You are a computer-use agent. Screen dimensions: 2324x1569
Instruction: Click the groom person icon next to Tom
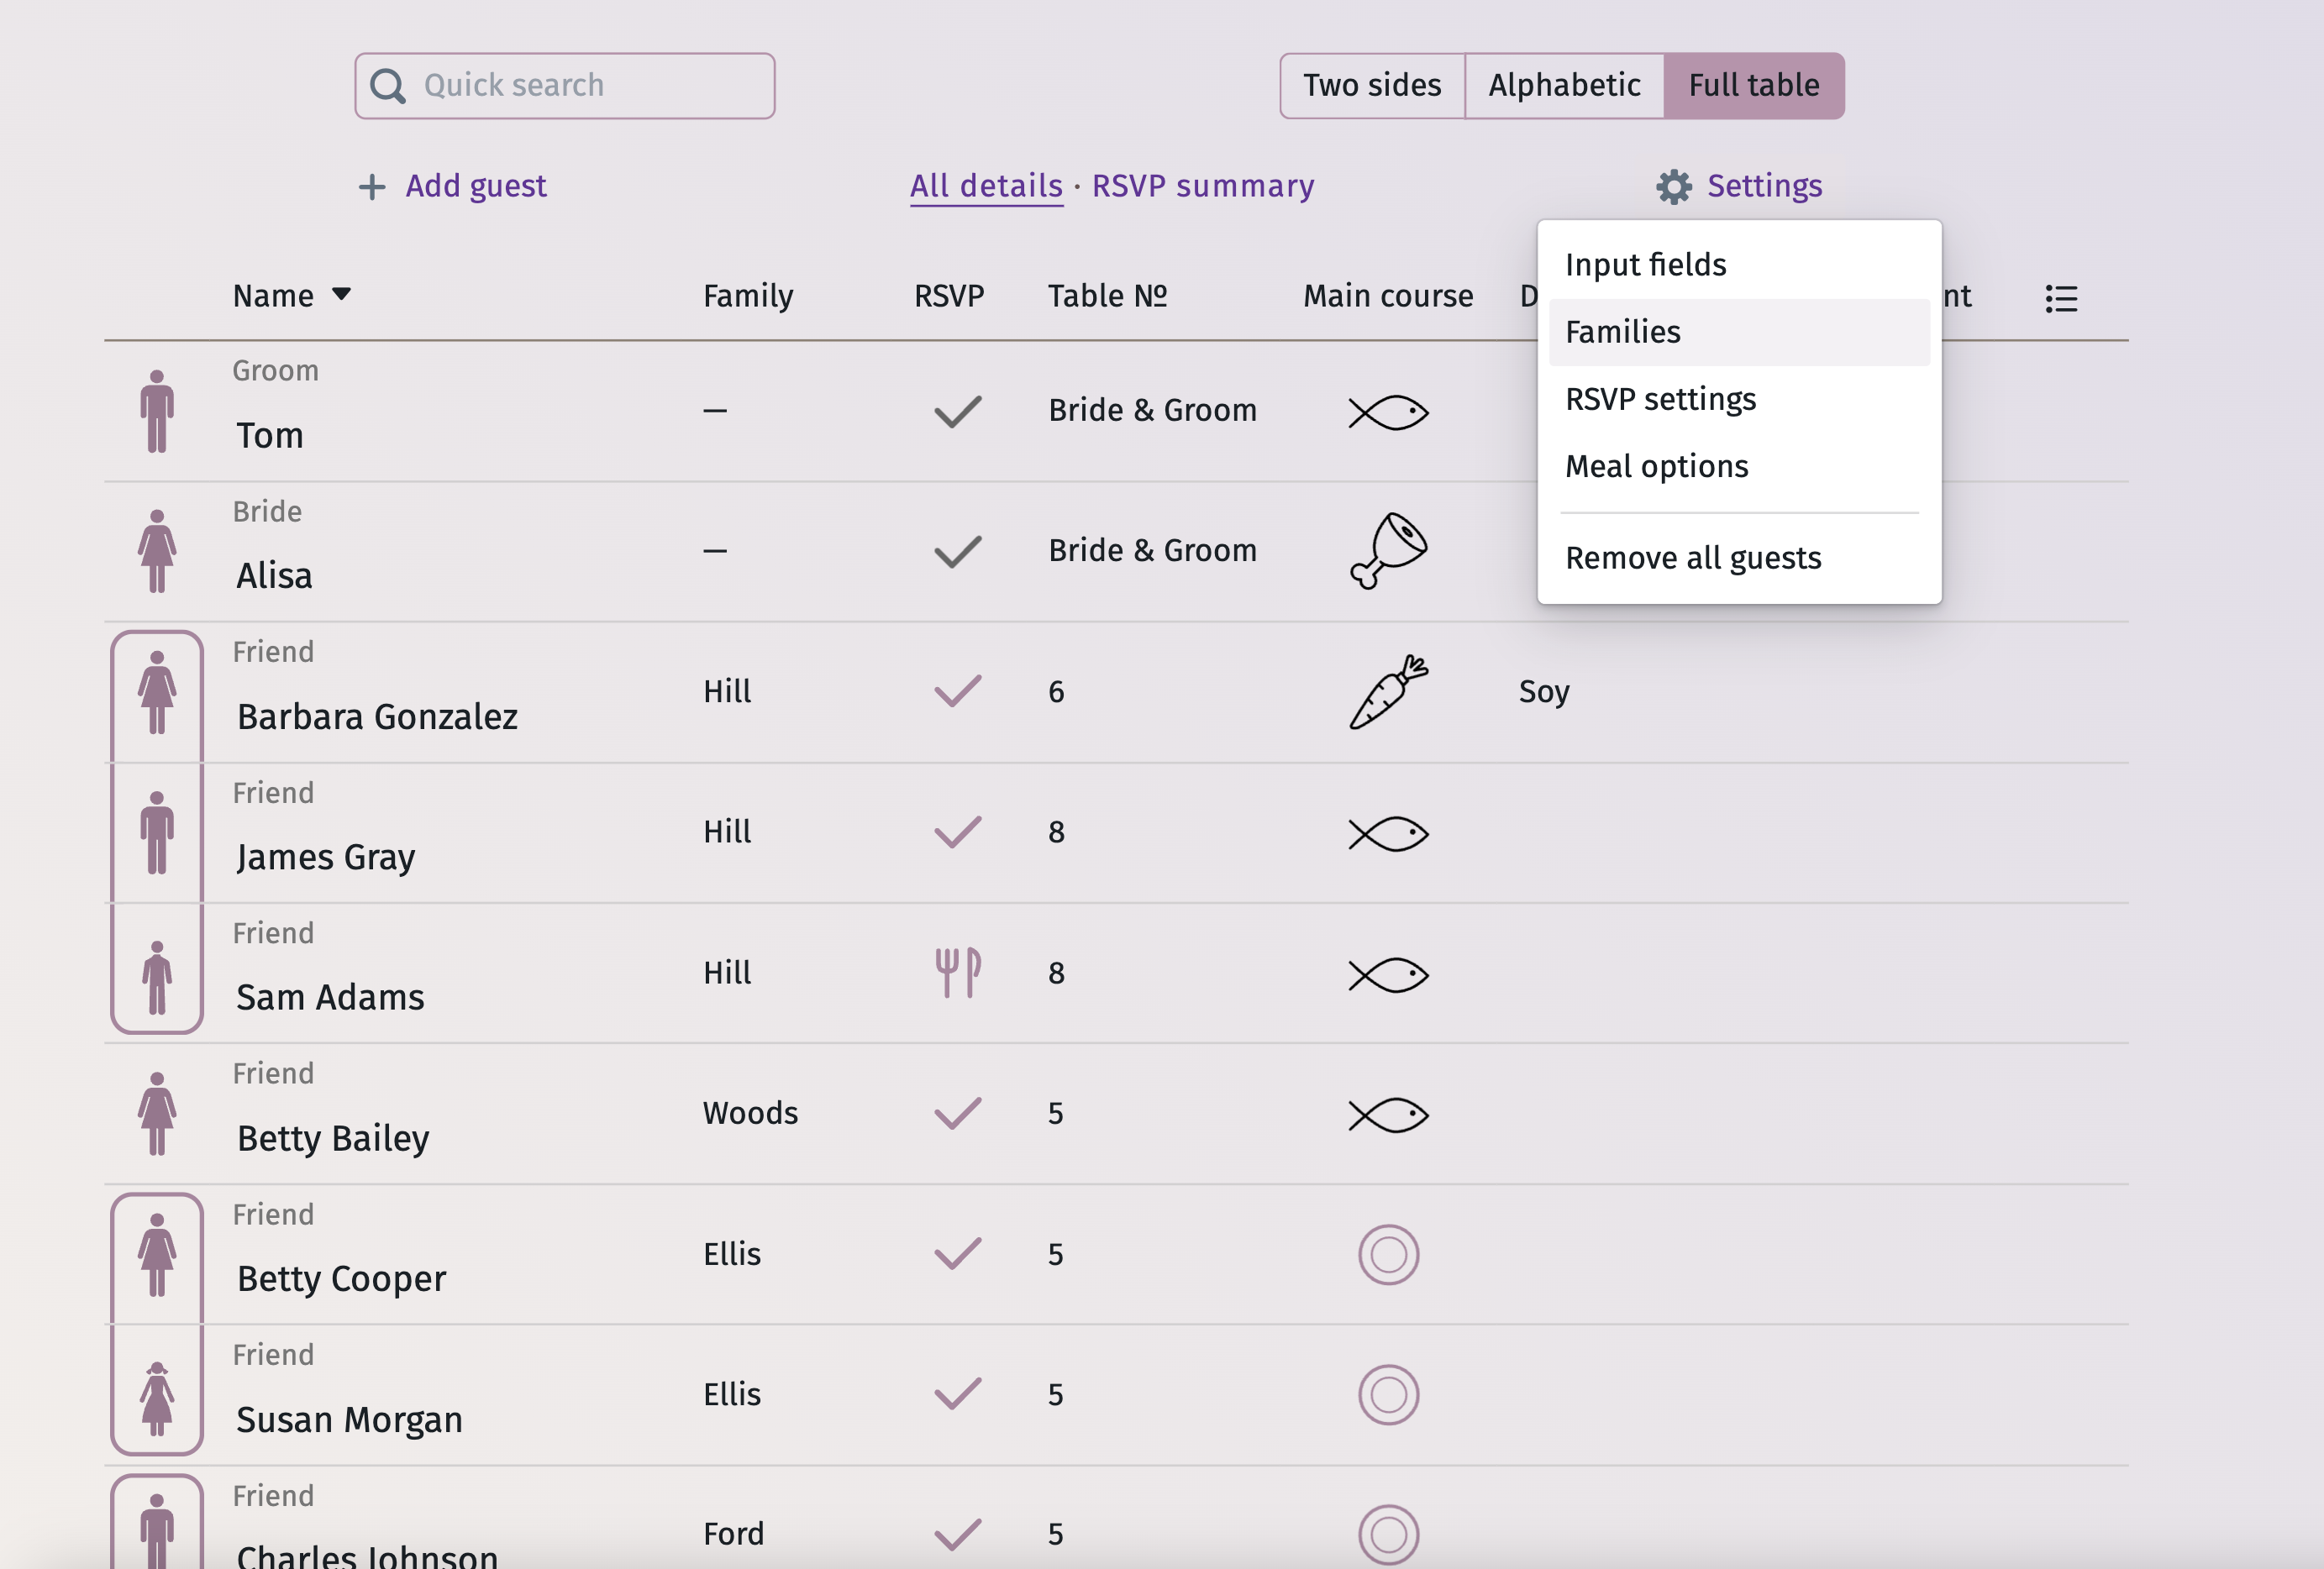[x=157, y=411]
